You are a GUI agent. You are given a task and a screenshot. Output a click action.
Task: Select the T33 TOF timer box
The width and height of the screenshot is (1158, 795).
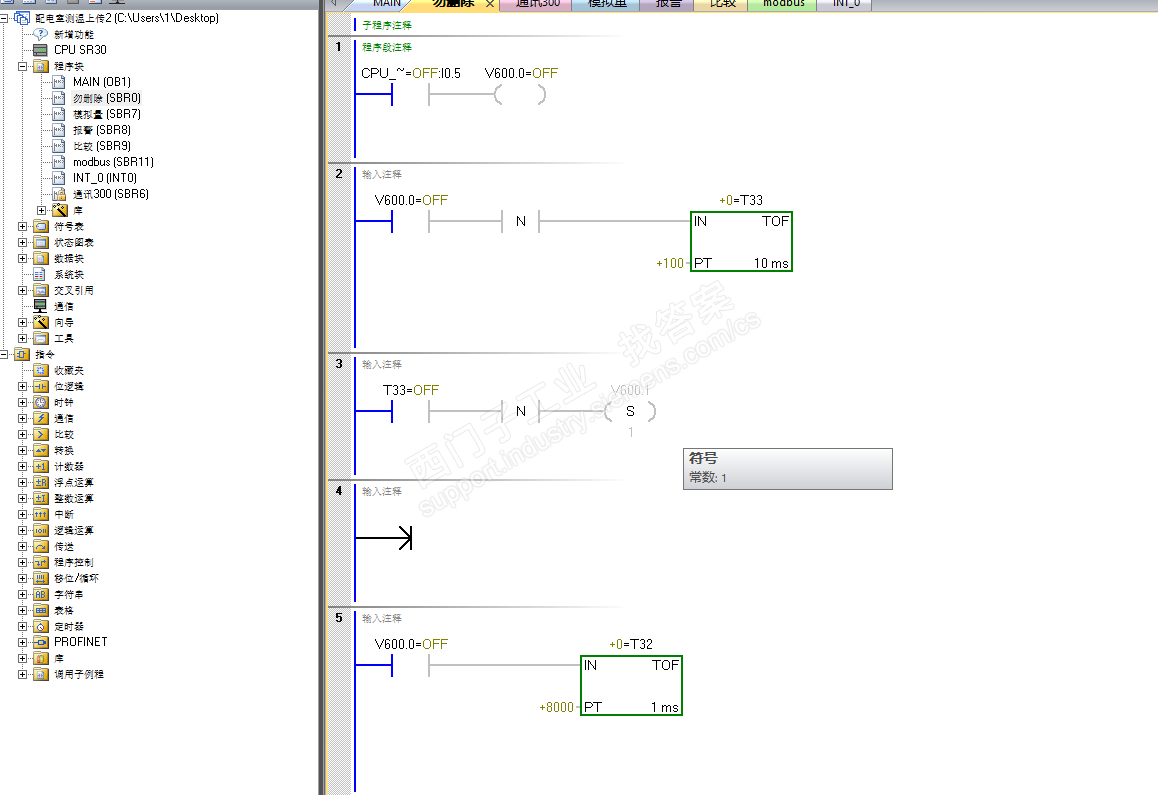coord(741,241)
